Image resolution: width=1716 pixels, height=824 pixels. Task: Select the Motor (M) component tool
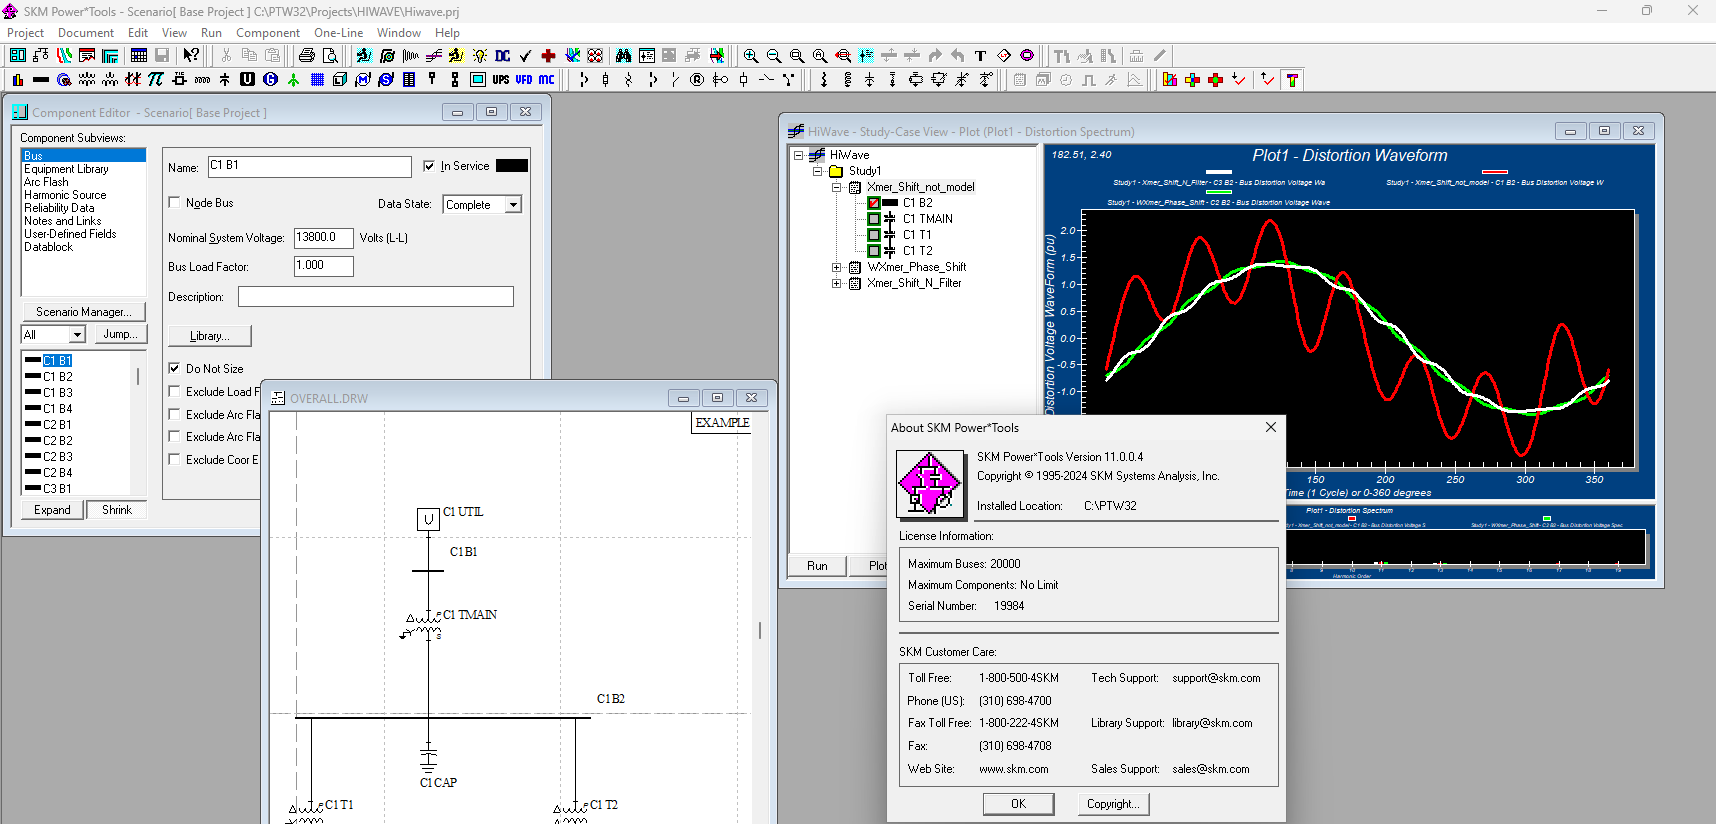[362, 80]
